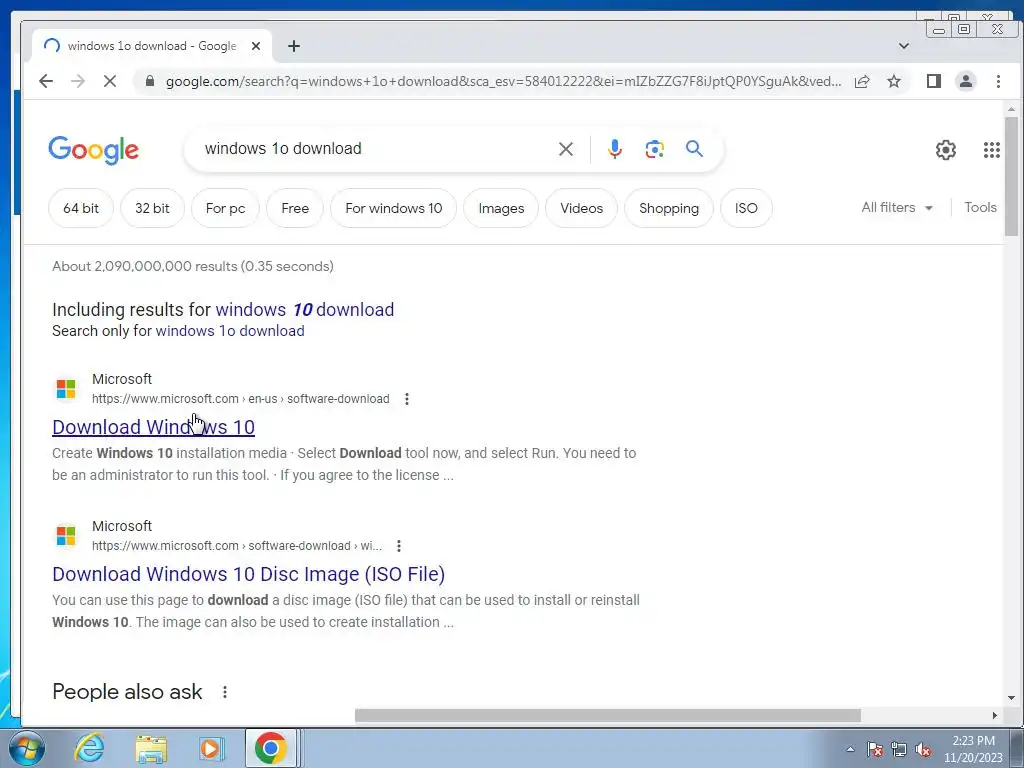Viewport: 1024px width, 768px height.
Task: Click the muted volume tray icon
Action: 923,749
